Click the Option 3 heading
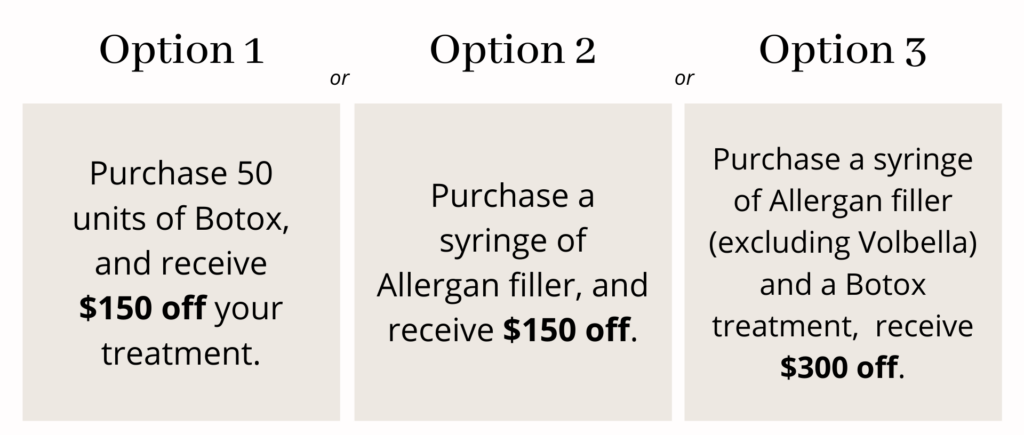Image resolution: width=1024 pixels, height=435 pixels. (x=842, y=51)
